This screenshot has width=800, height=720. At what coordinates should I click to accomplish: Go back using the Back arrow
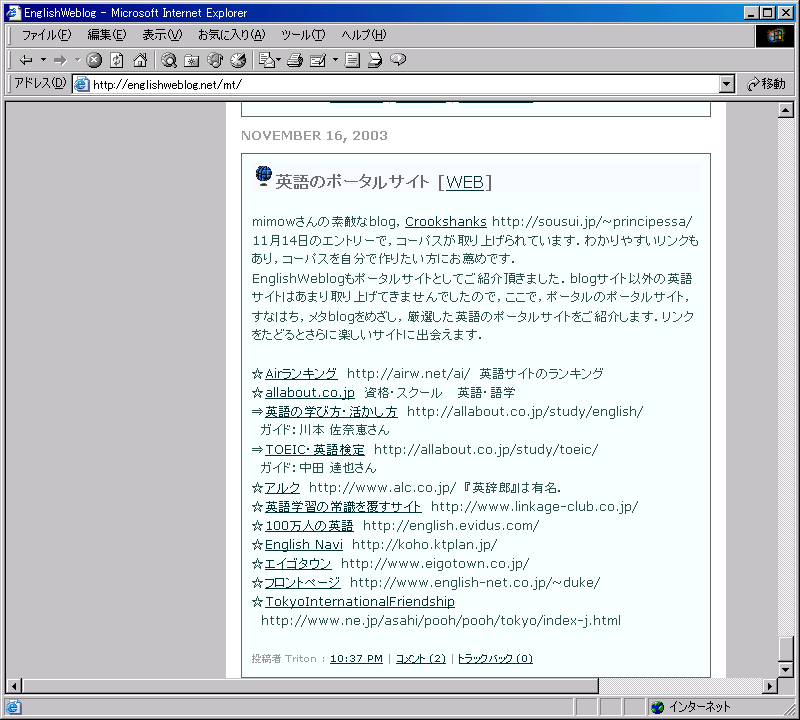tap(26, 60)
